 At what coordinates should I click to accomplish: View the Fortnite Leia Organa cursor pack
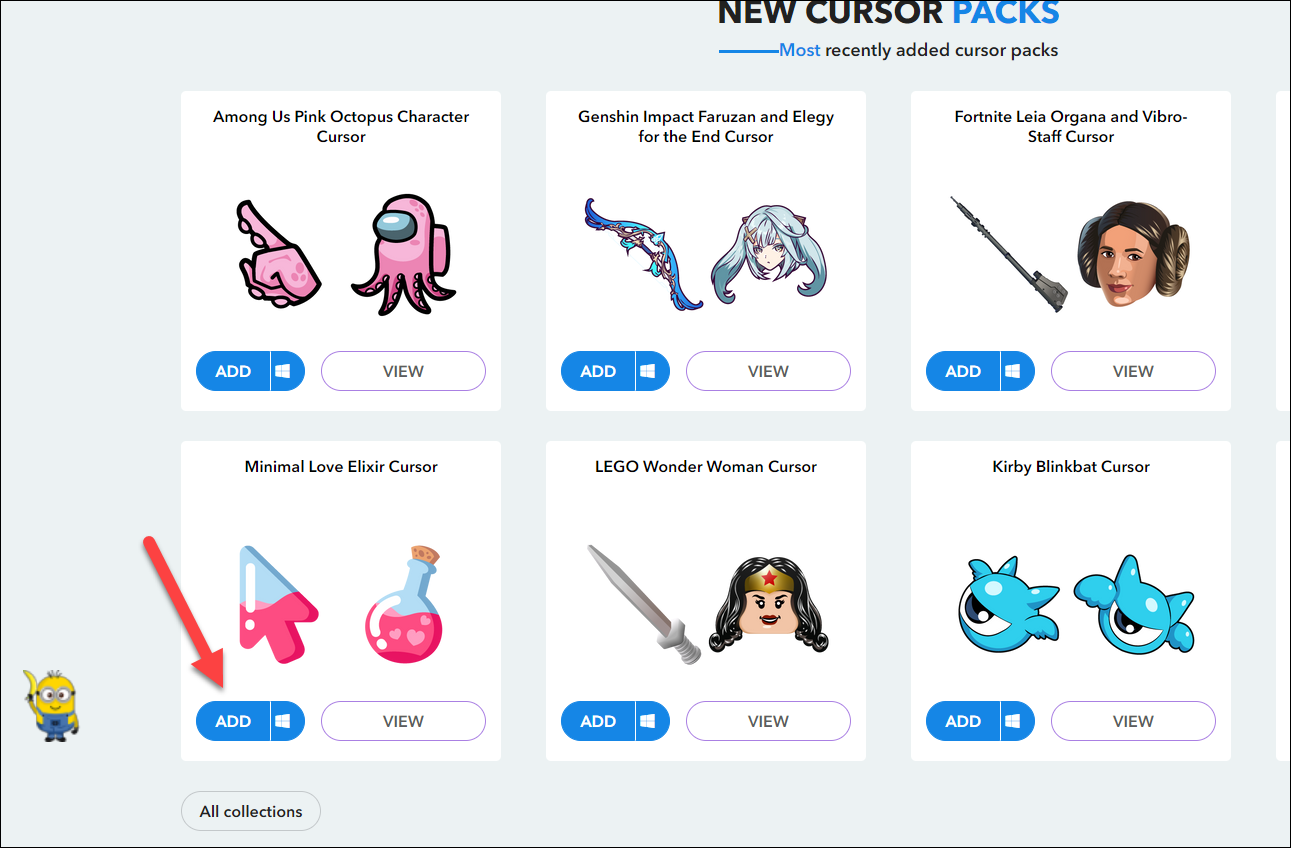[x=1133, y=371]
